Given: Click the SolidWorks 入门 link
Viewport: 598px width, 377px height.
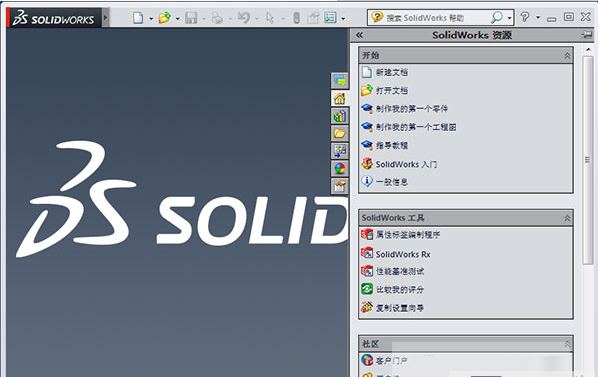Looking at the screenshot, I should 407,164.
